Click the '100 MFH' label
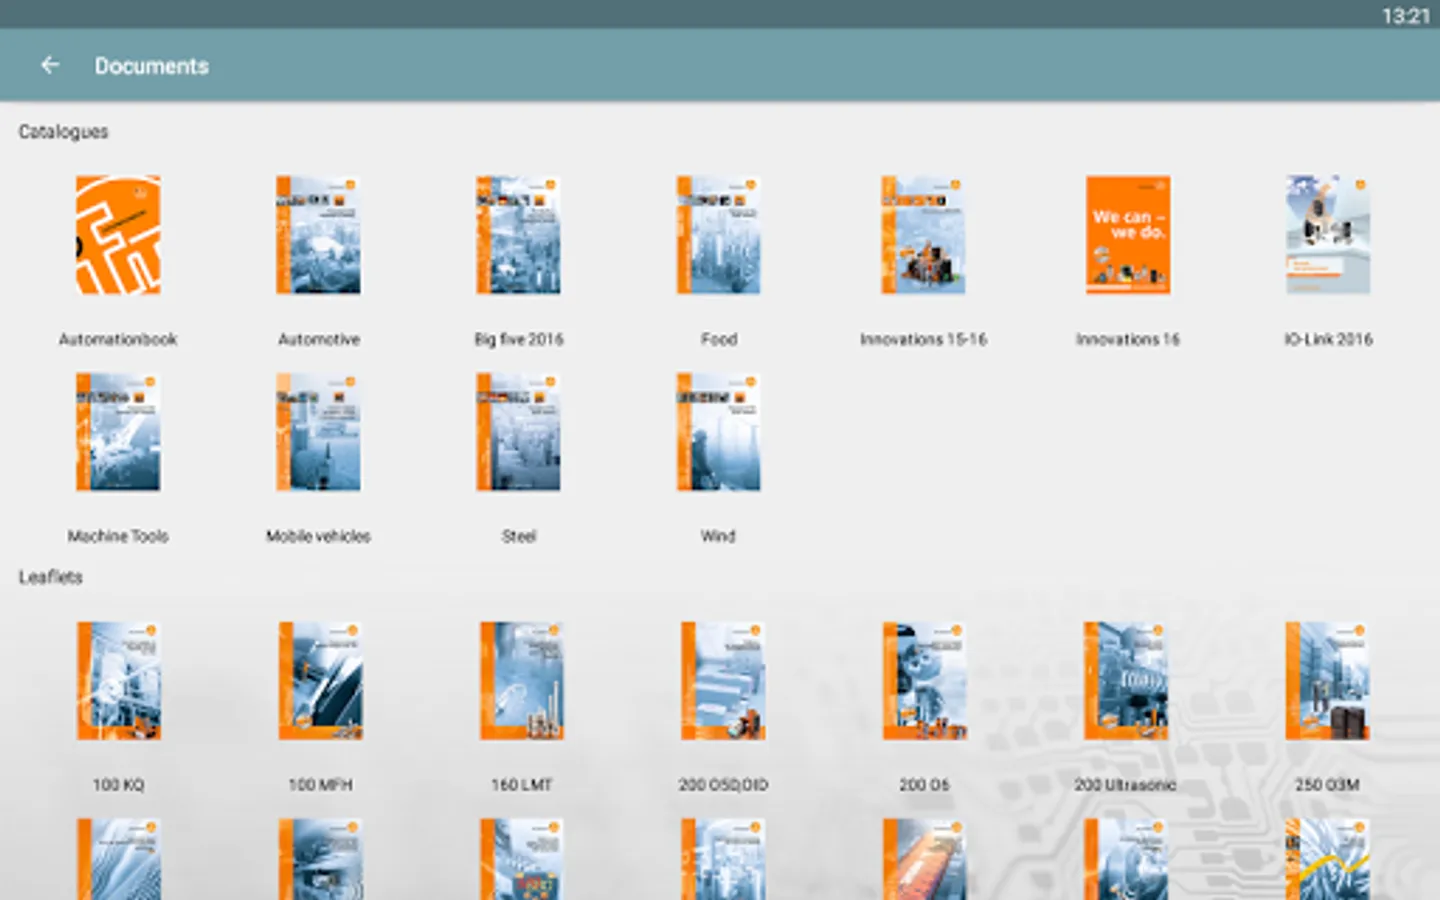 (x=320, y=785)
